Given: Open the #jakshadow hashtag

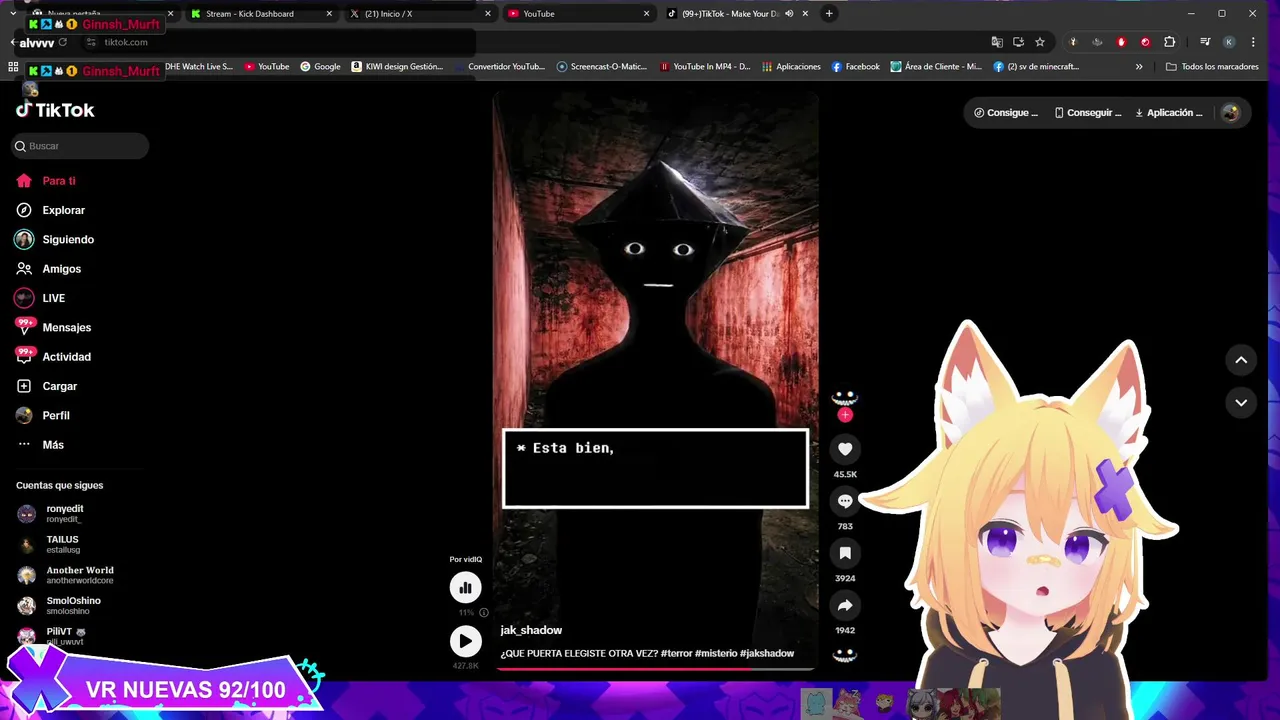Looking at the screenshot, I should 767,653.
